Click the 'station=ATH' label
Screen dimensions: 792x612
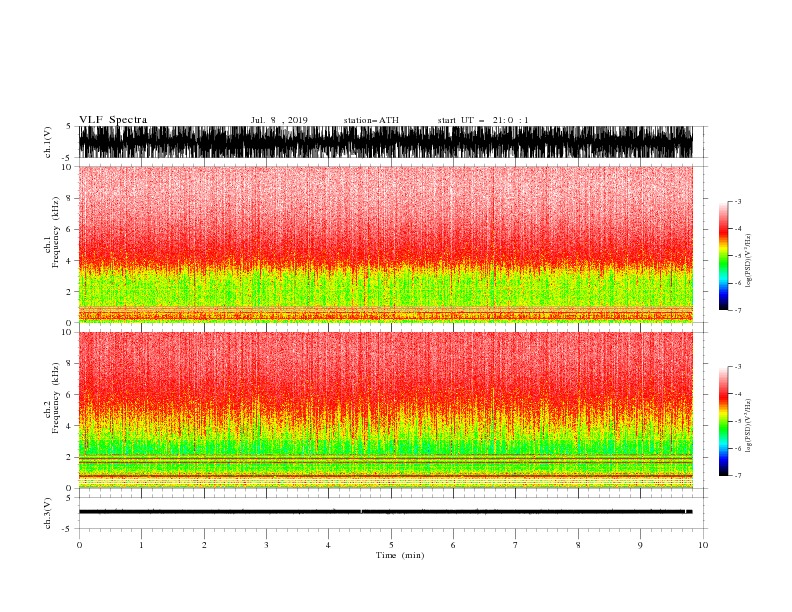[x=371, y=120]
